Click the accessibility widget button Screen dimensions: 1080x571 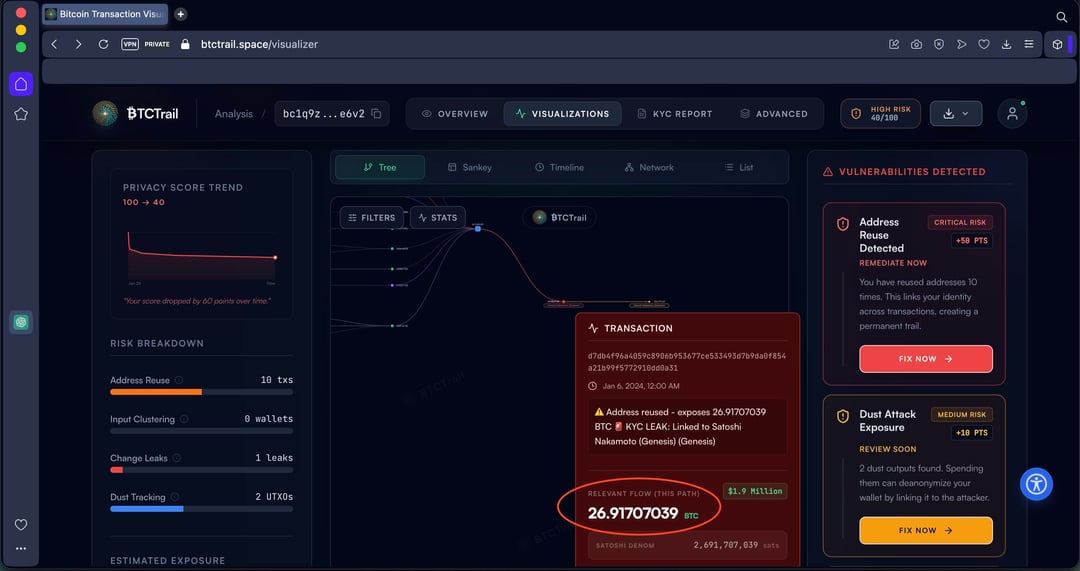1036,484
